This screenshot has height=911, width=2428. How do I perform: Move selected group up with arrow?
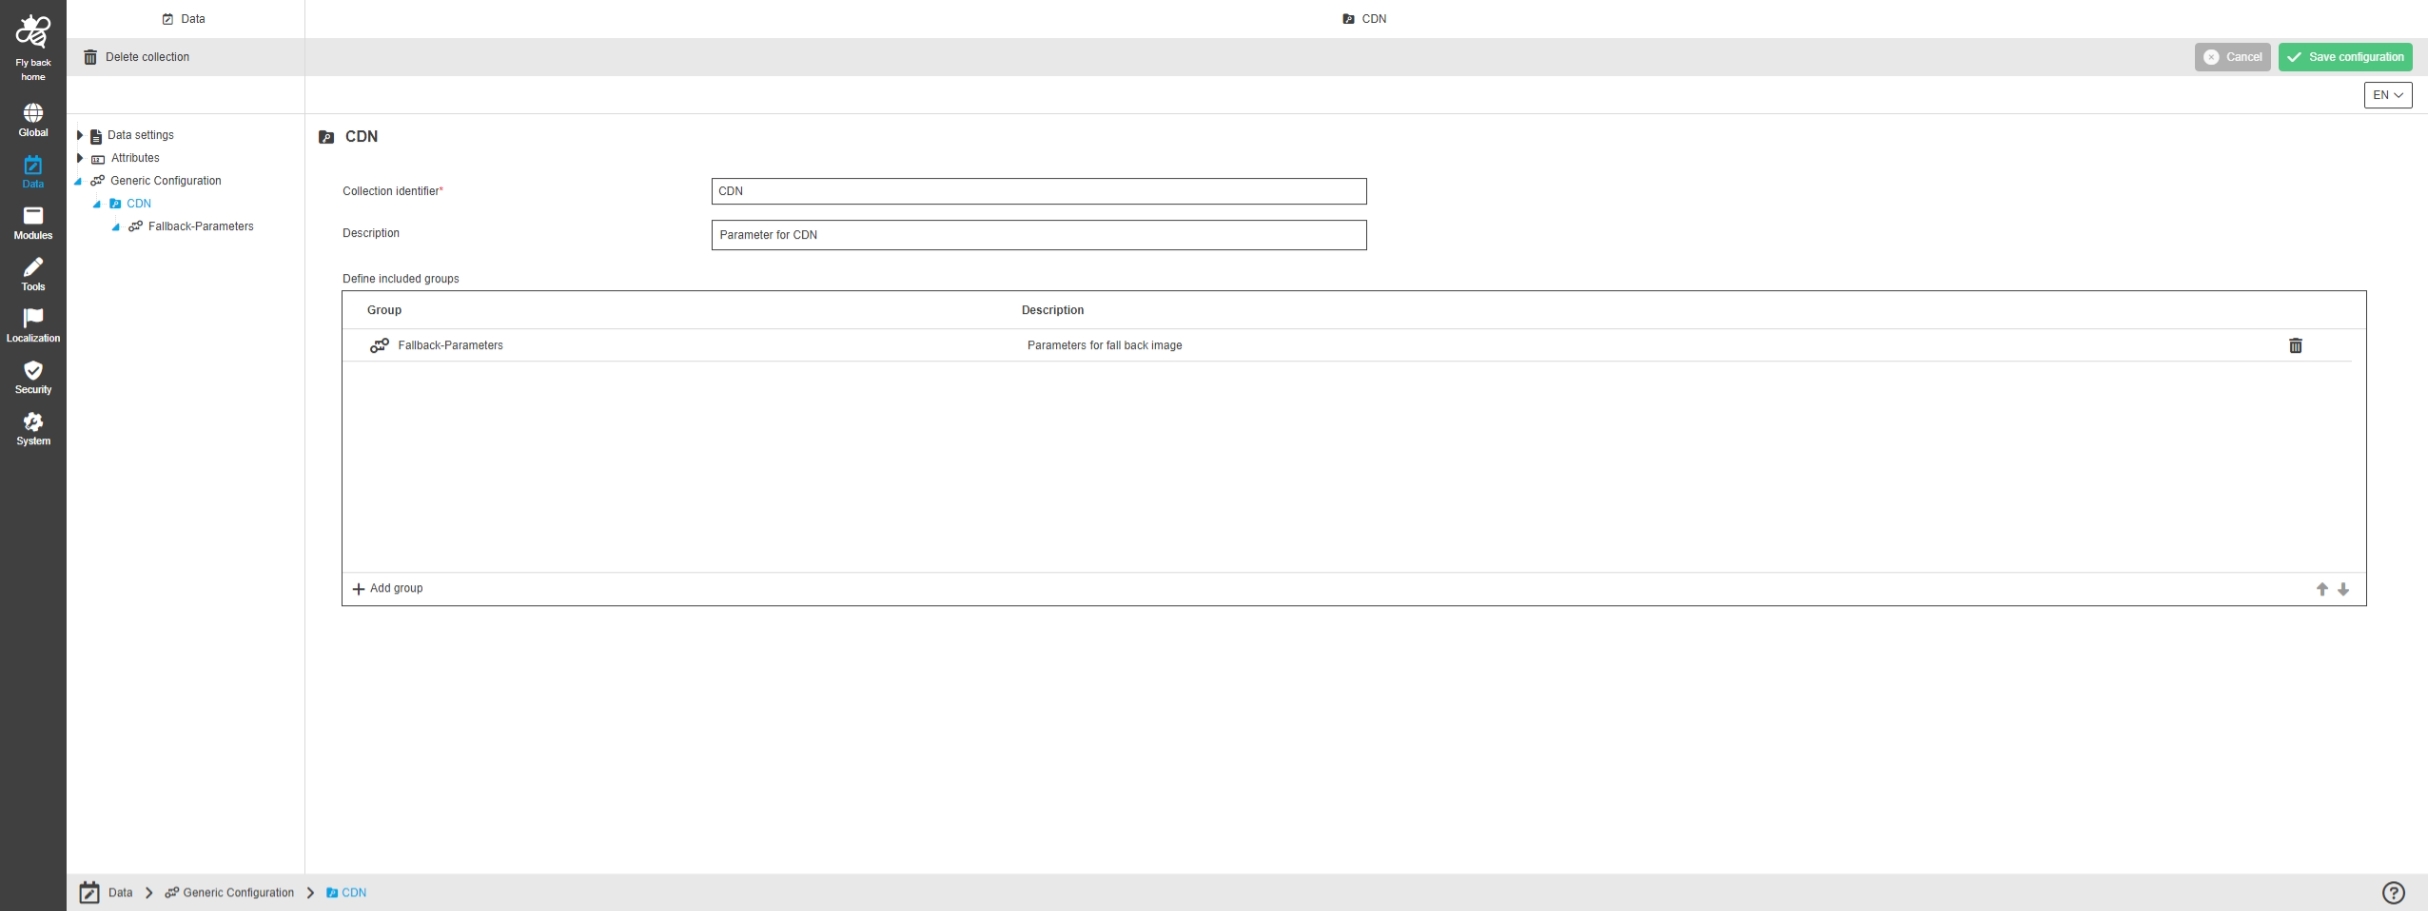[x=2322, y=589]
